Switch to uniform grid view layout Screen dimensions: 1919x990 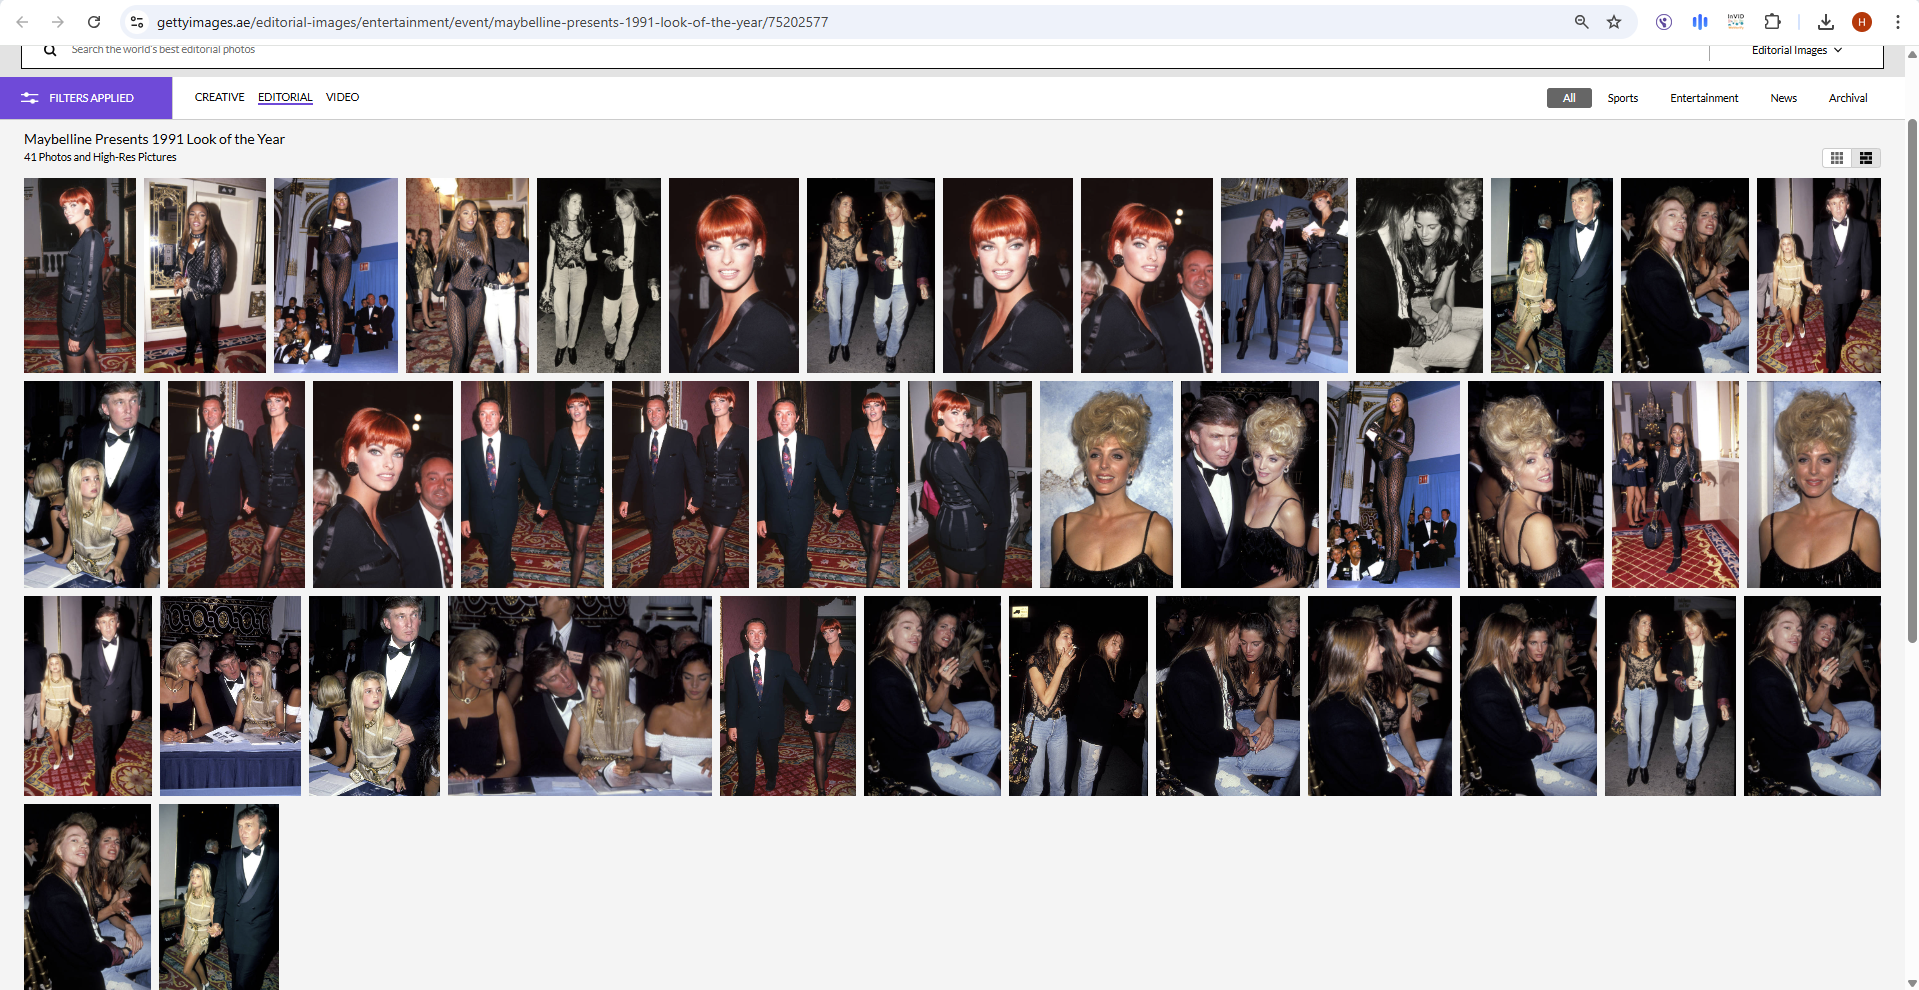point(1837,158)
